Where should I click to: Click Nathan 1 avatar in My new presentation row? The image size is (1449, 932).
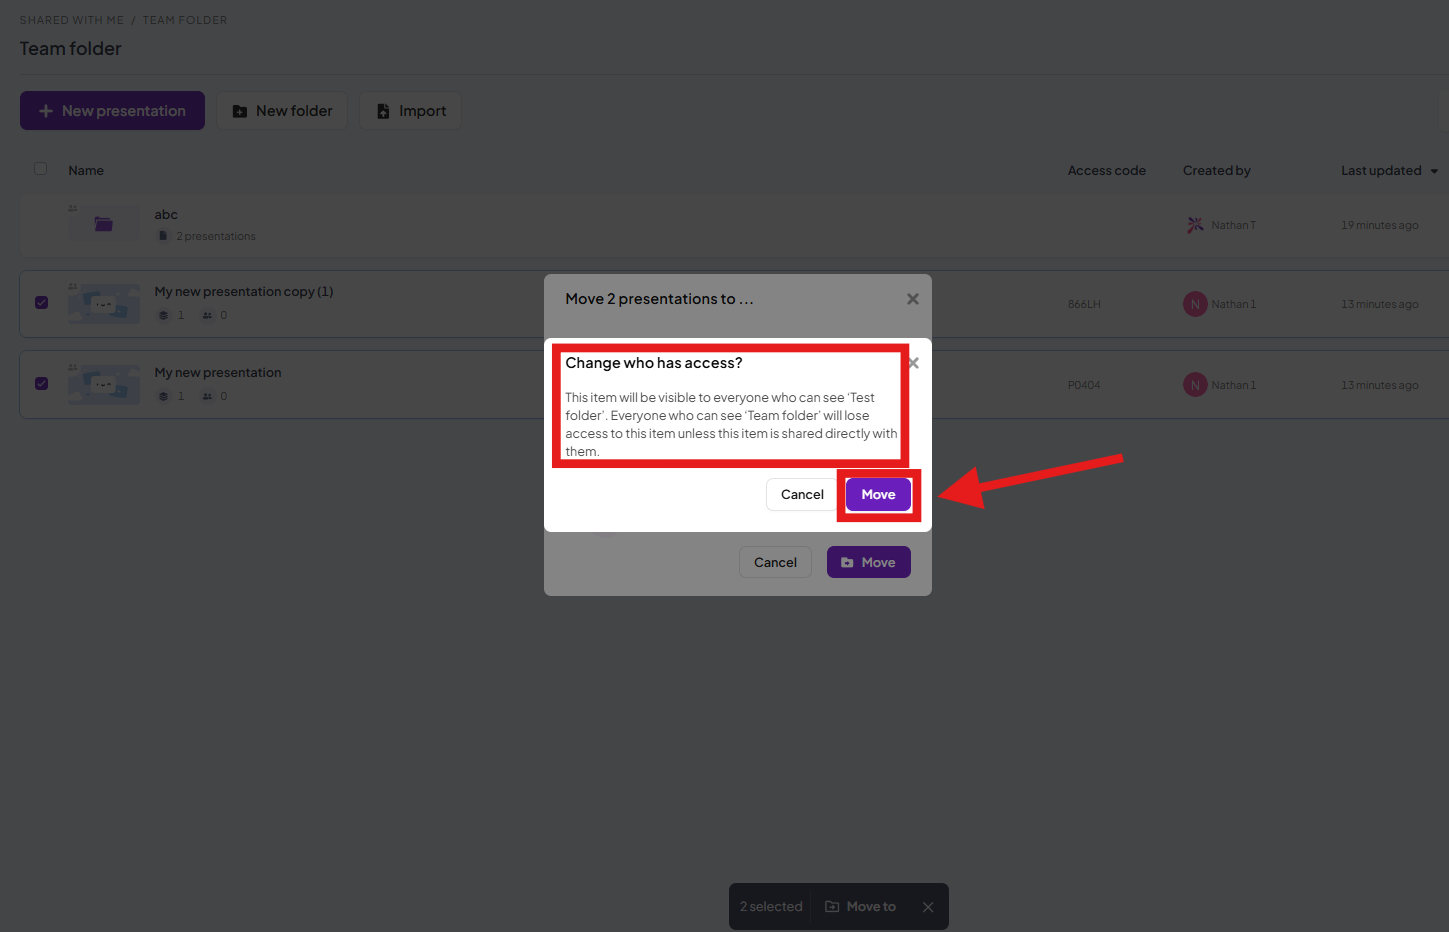coord(1195,385)
